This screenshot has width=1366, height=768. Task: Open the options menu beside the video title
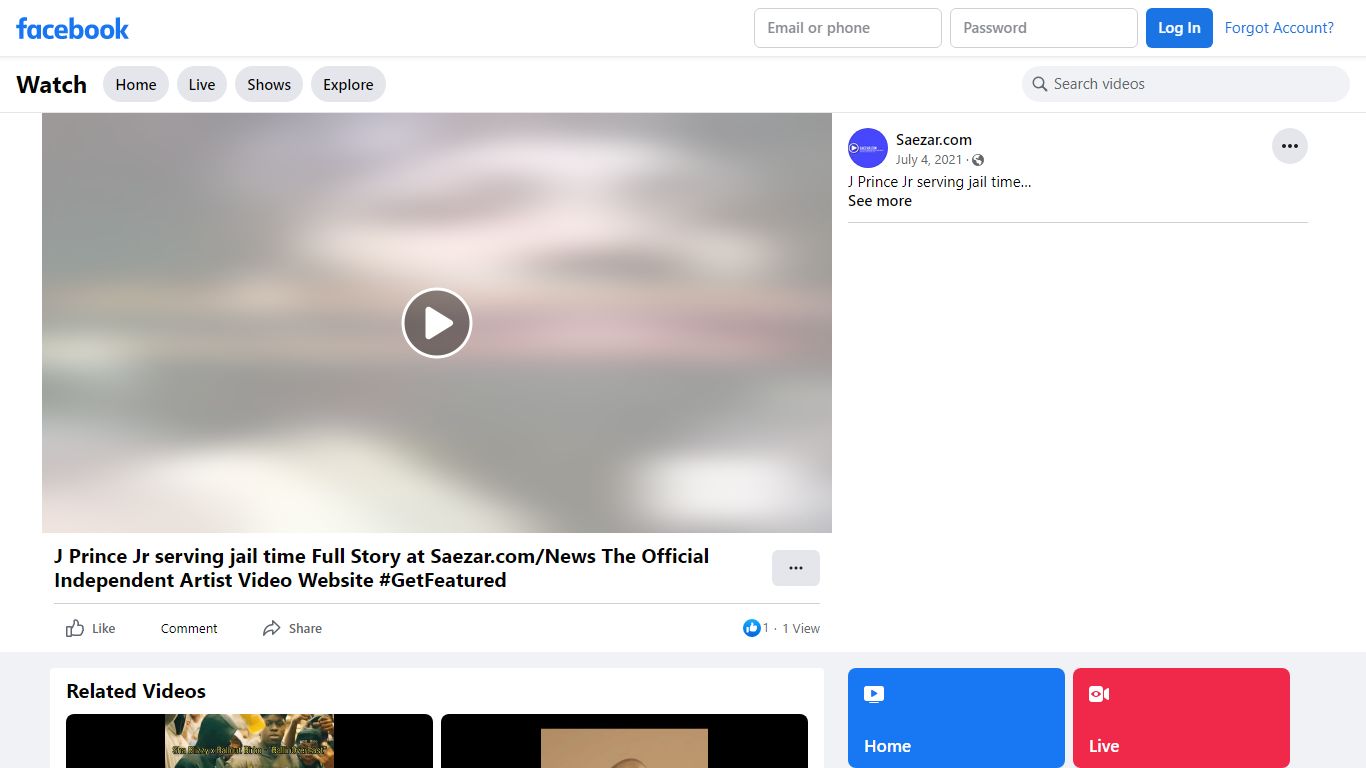click(796, 568)
